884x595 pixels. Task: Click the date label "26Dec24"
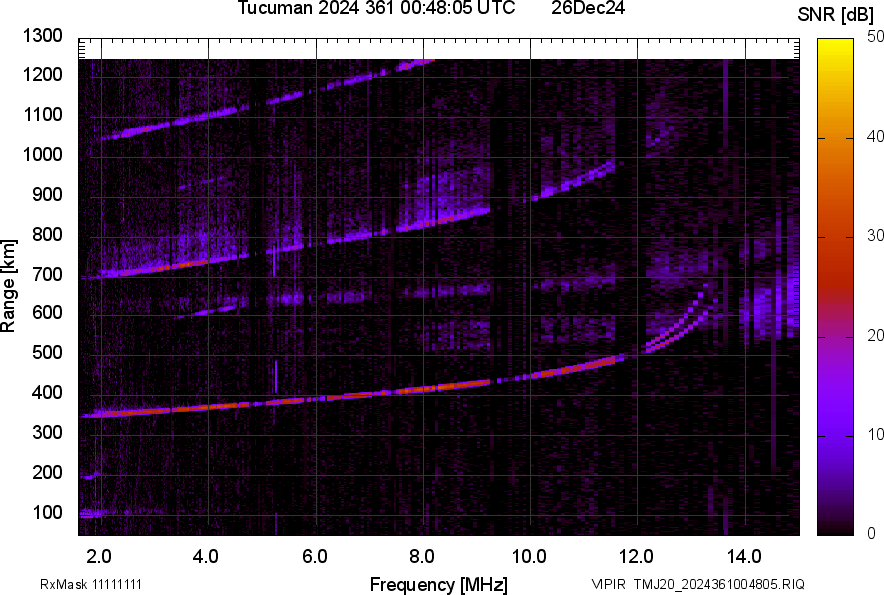coord(588,8)
